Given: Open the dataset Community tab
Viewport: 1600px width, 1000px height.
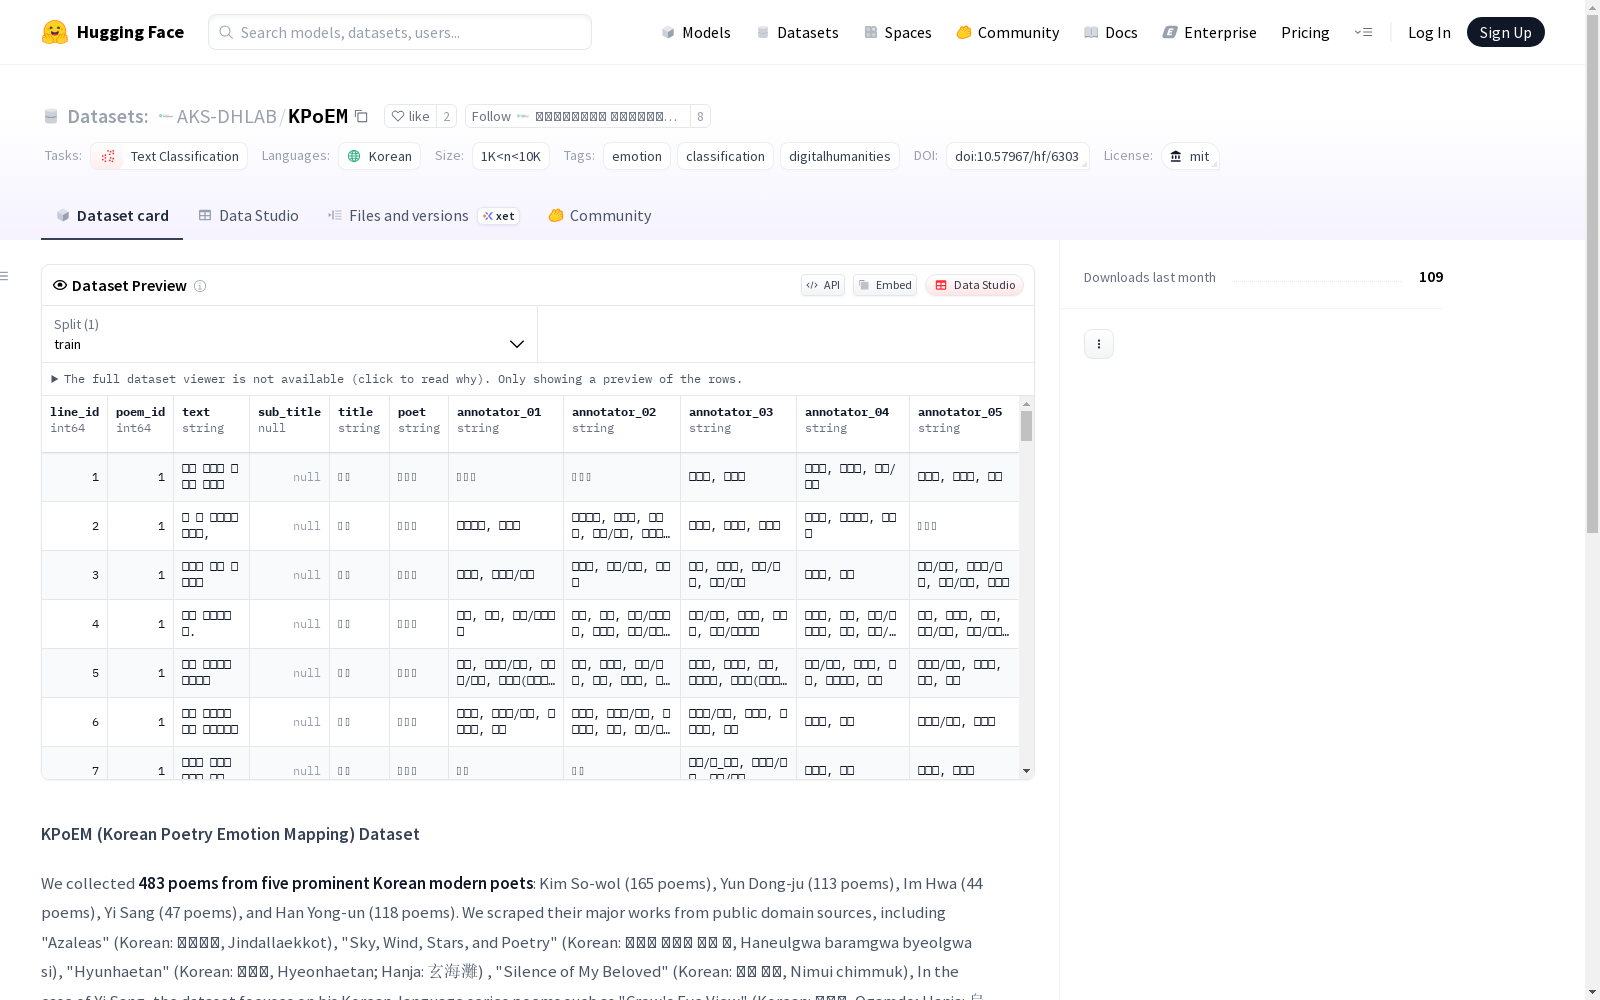Looking at the screenshot, I should [600, 216].
